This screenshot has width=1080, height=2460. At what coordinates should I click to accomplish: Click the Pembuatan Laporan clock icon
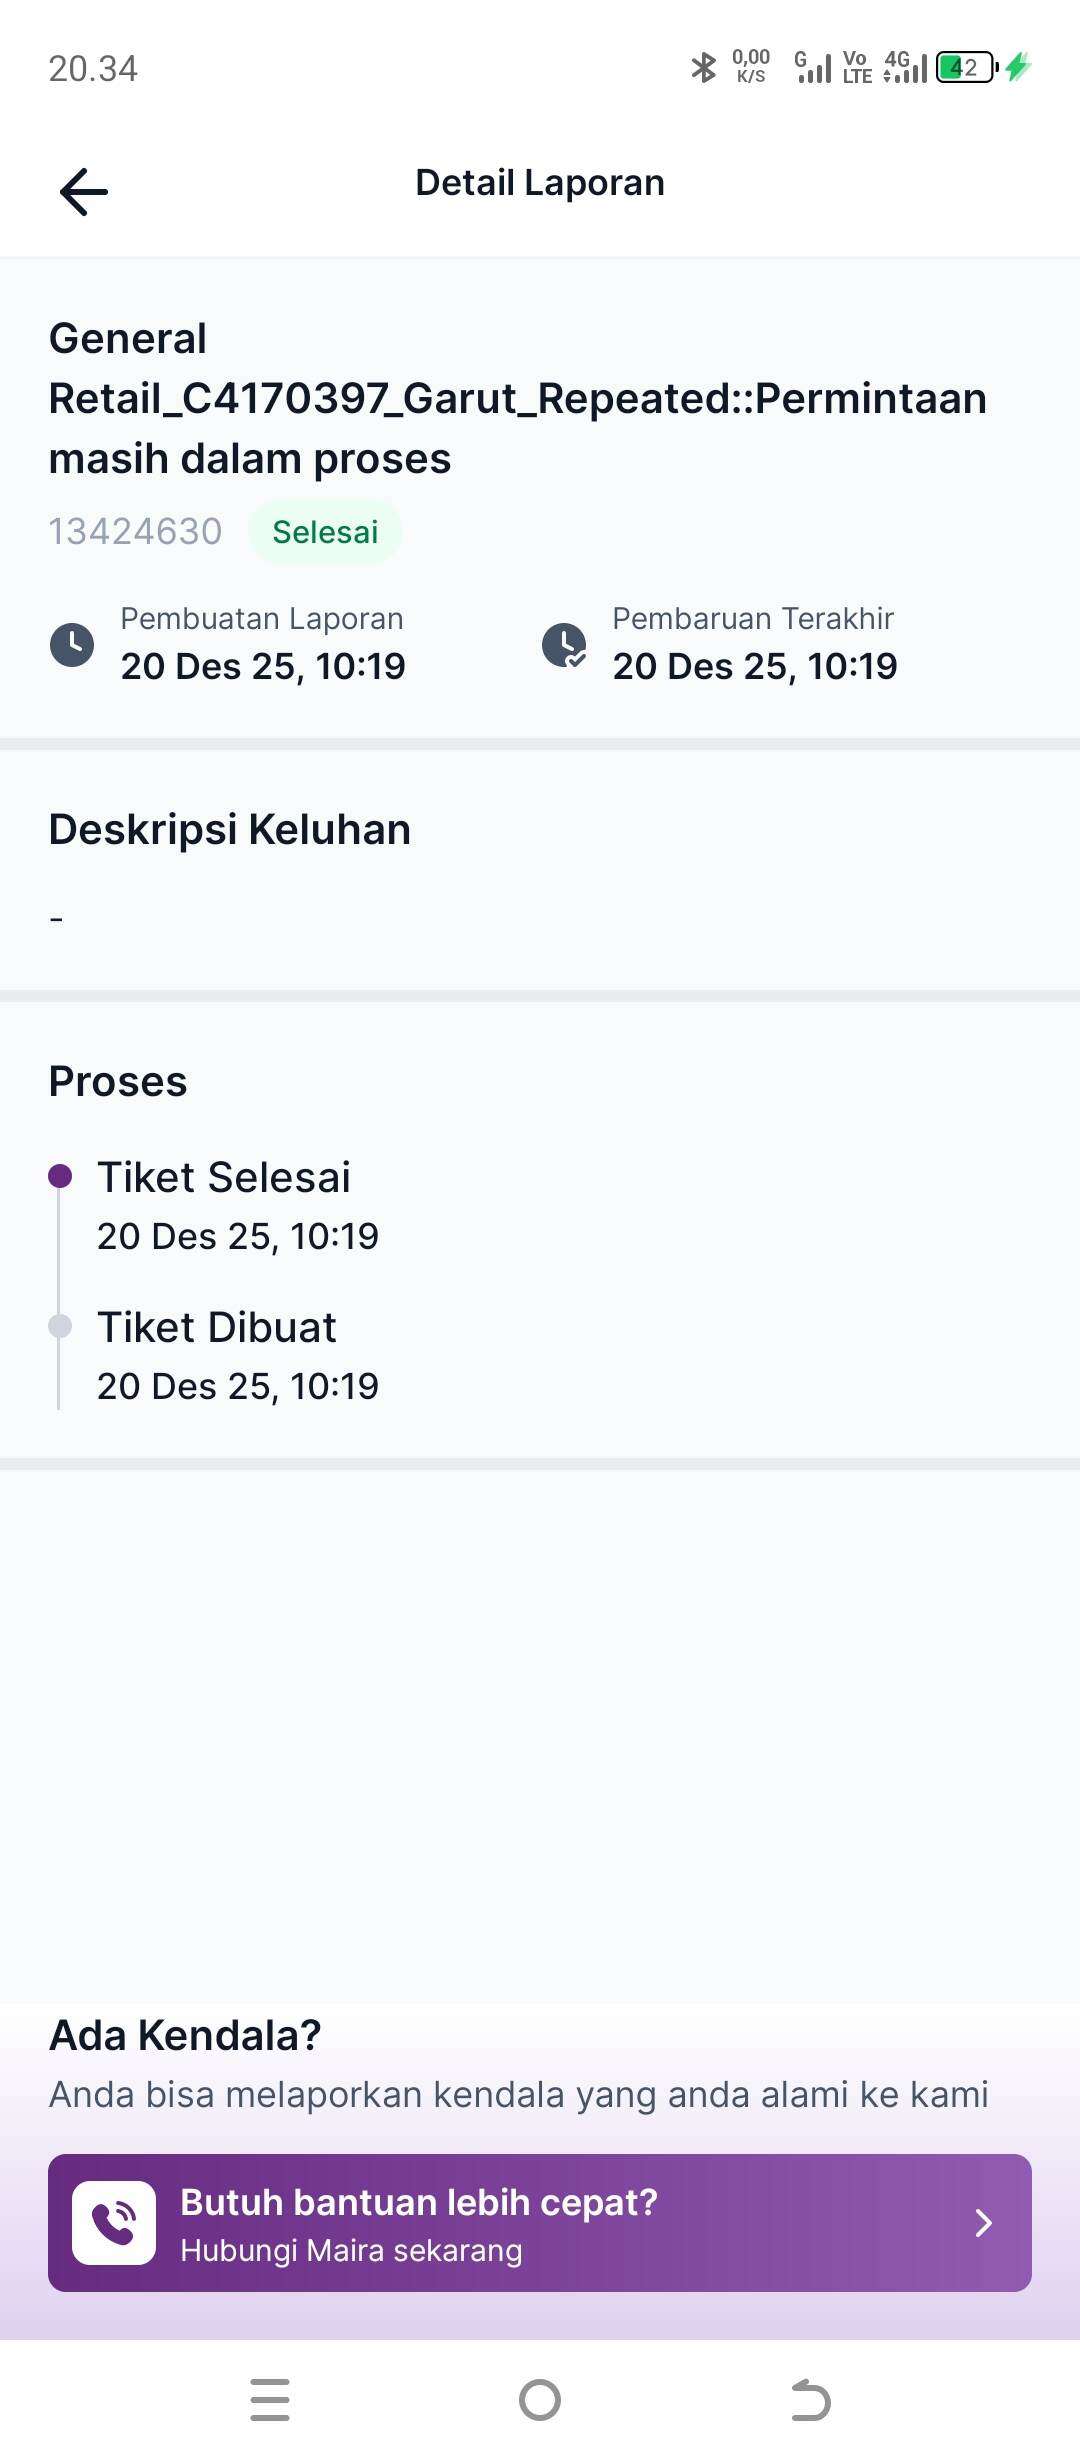(72, 645)
